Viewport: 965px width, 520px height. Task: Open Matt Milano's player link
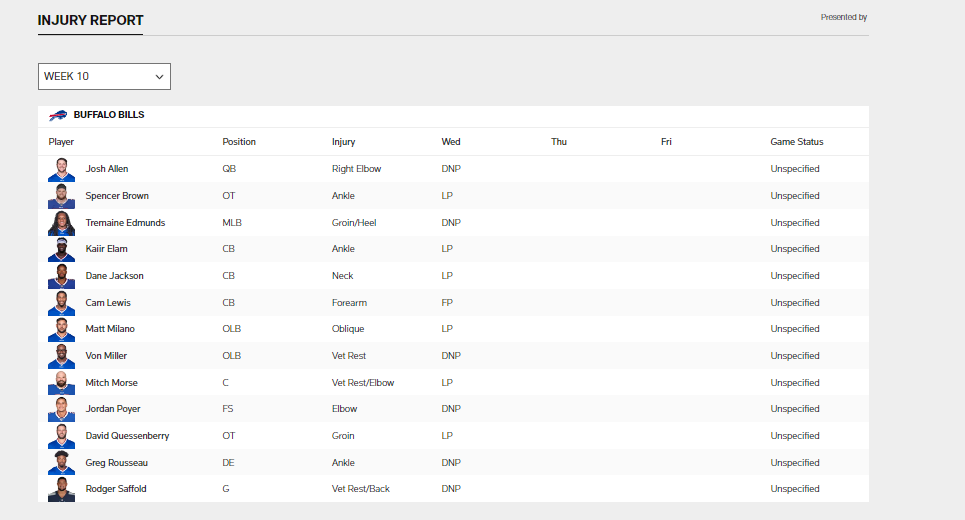click(110, 329)
